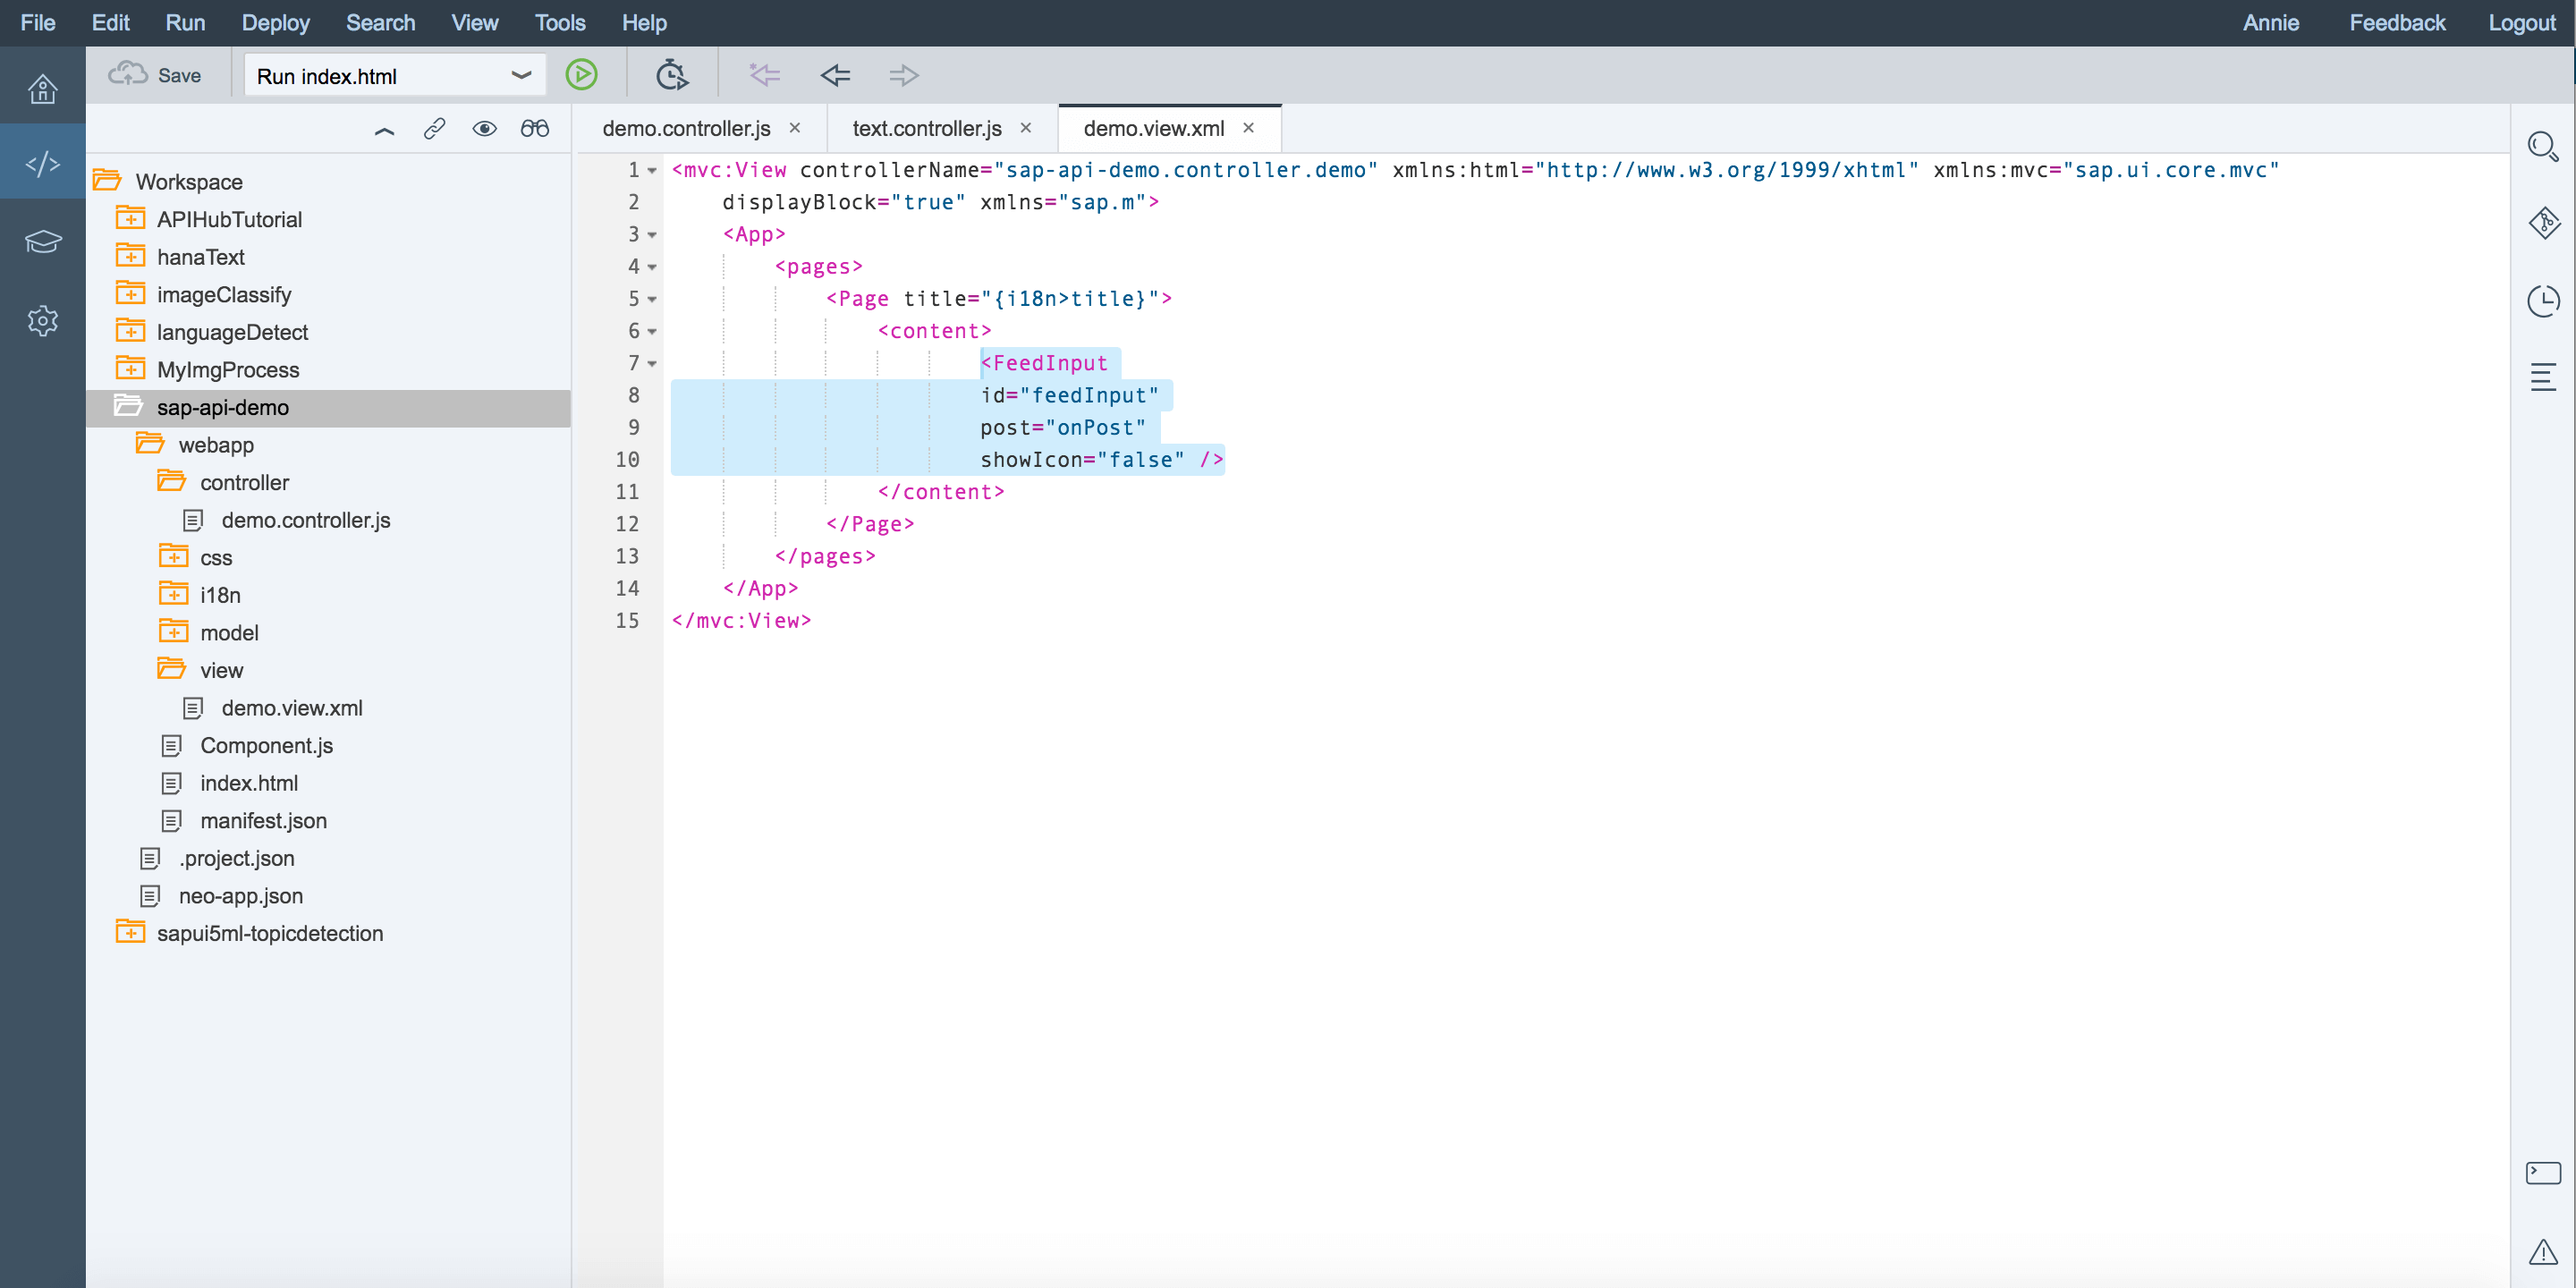Collapse the view folder
The image size is (2576, 1288).
click(x=172, y=668)
